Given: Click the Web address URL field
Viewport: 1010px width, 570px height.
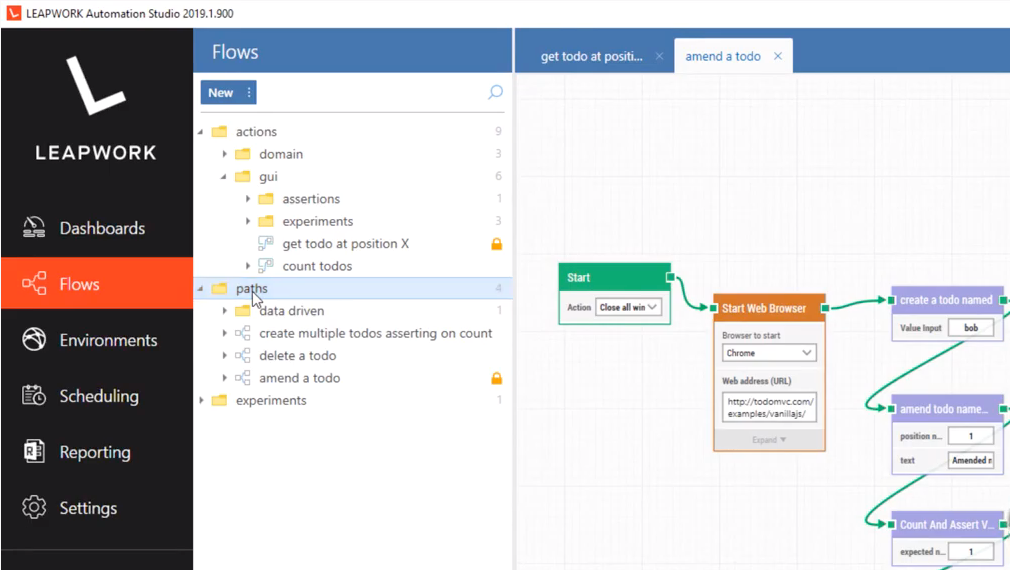Looking at the screenshot, I should [x=768, y=407].
